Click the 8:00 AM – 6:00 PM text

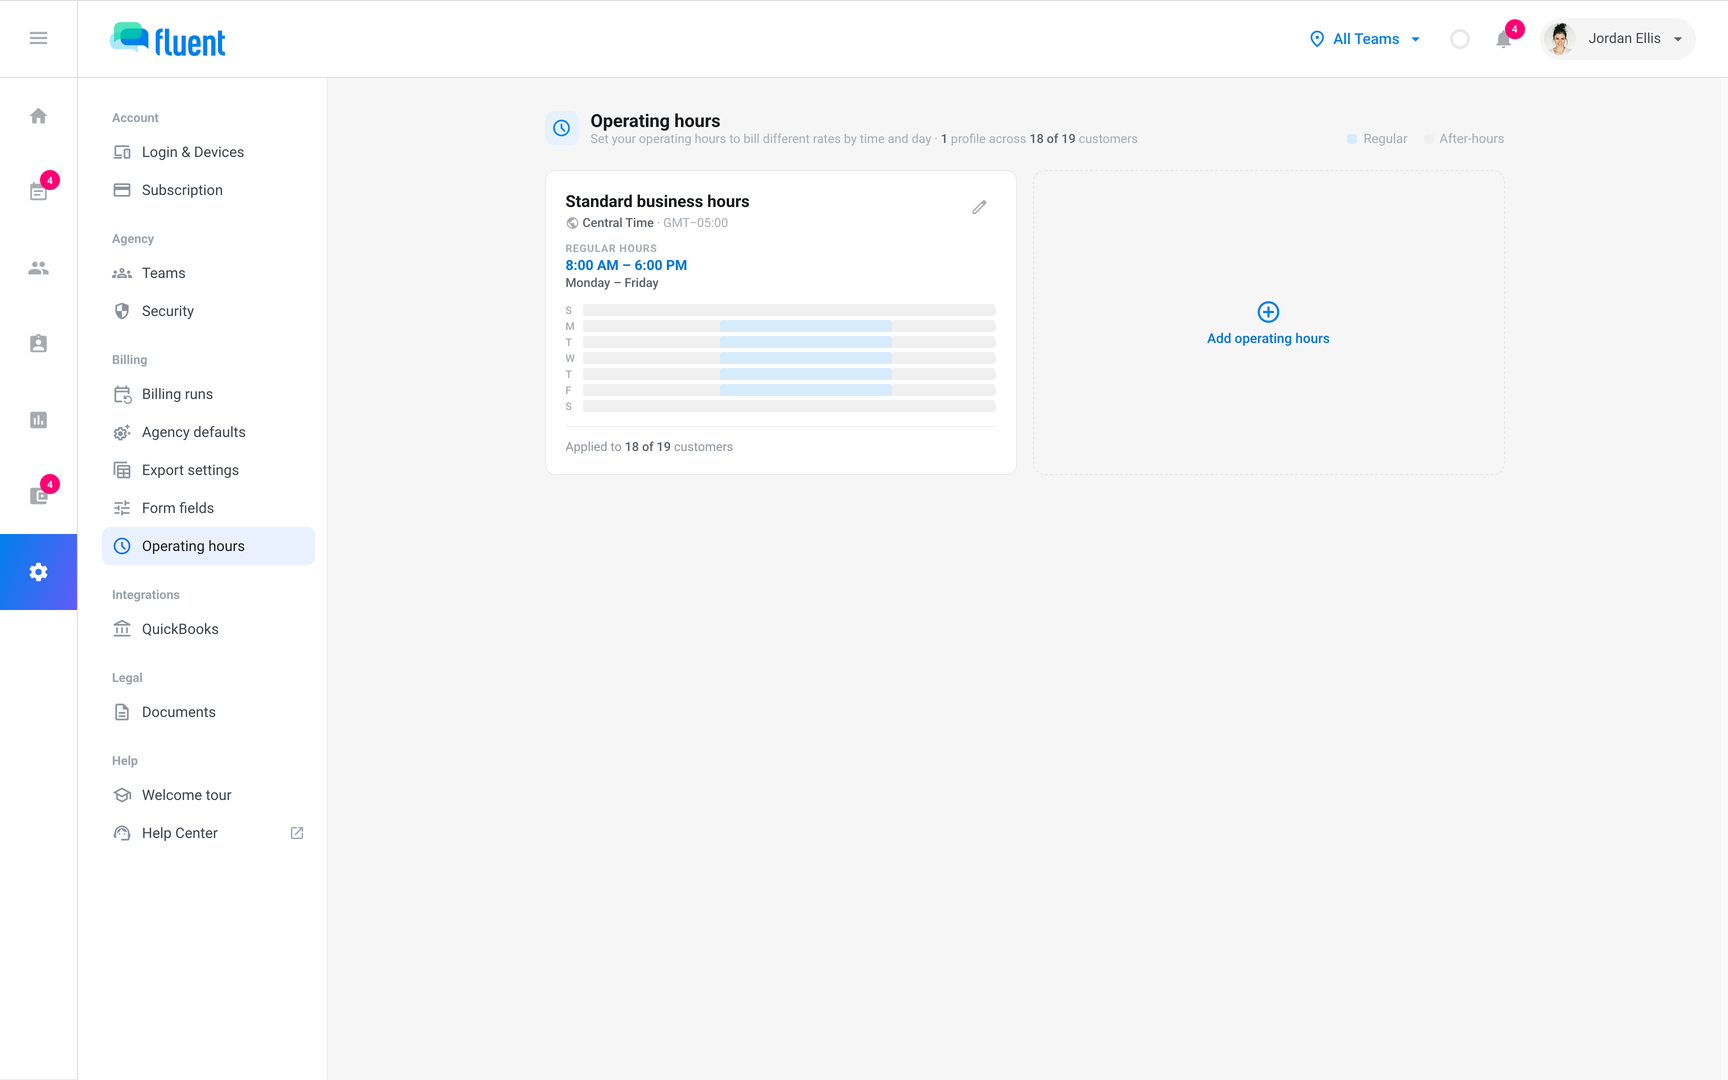[x=626, y=265]
